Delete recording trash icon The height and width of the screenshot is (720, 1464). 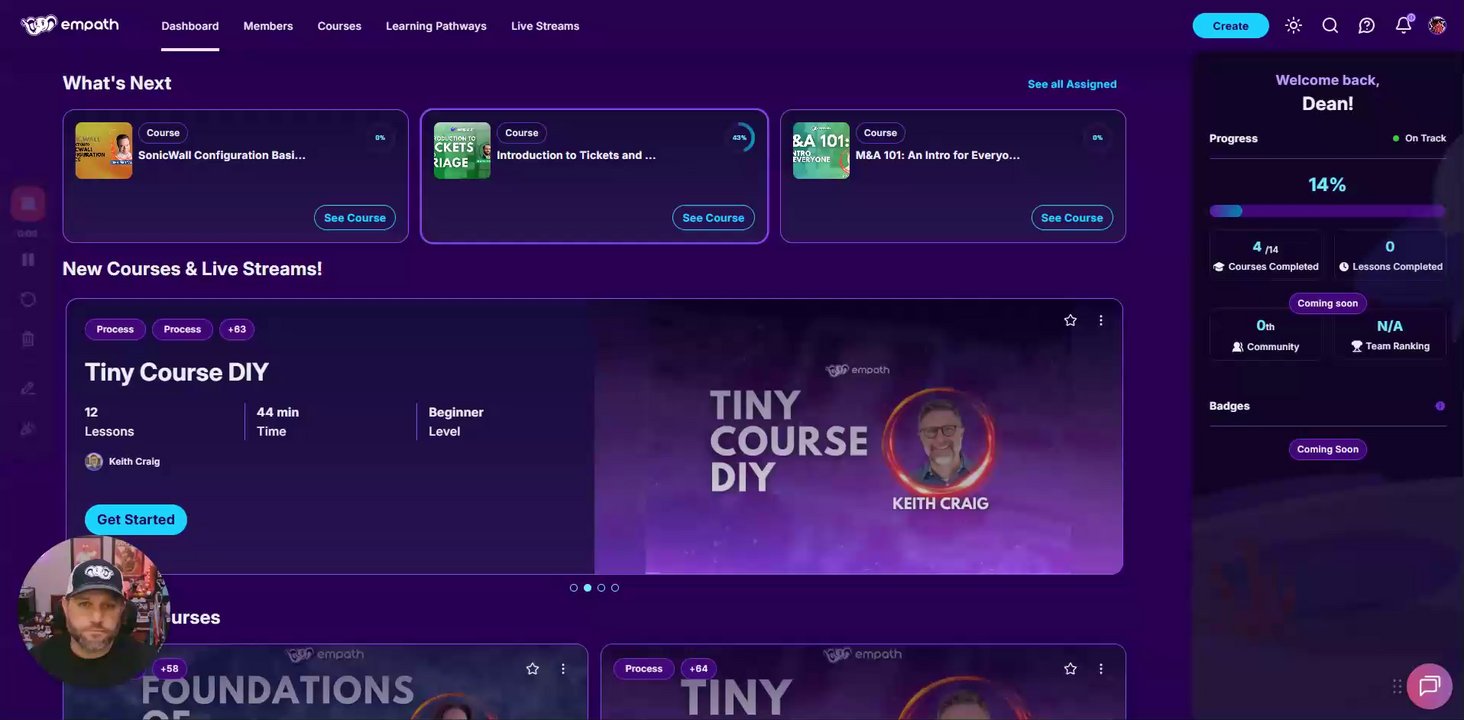point(28,339)
